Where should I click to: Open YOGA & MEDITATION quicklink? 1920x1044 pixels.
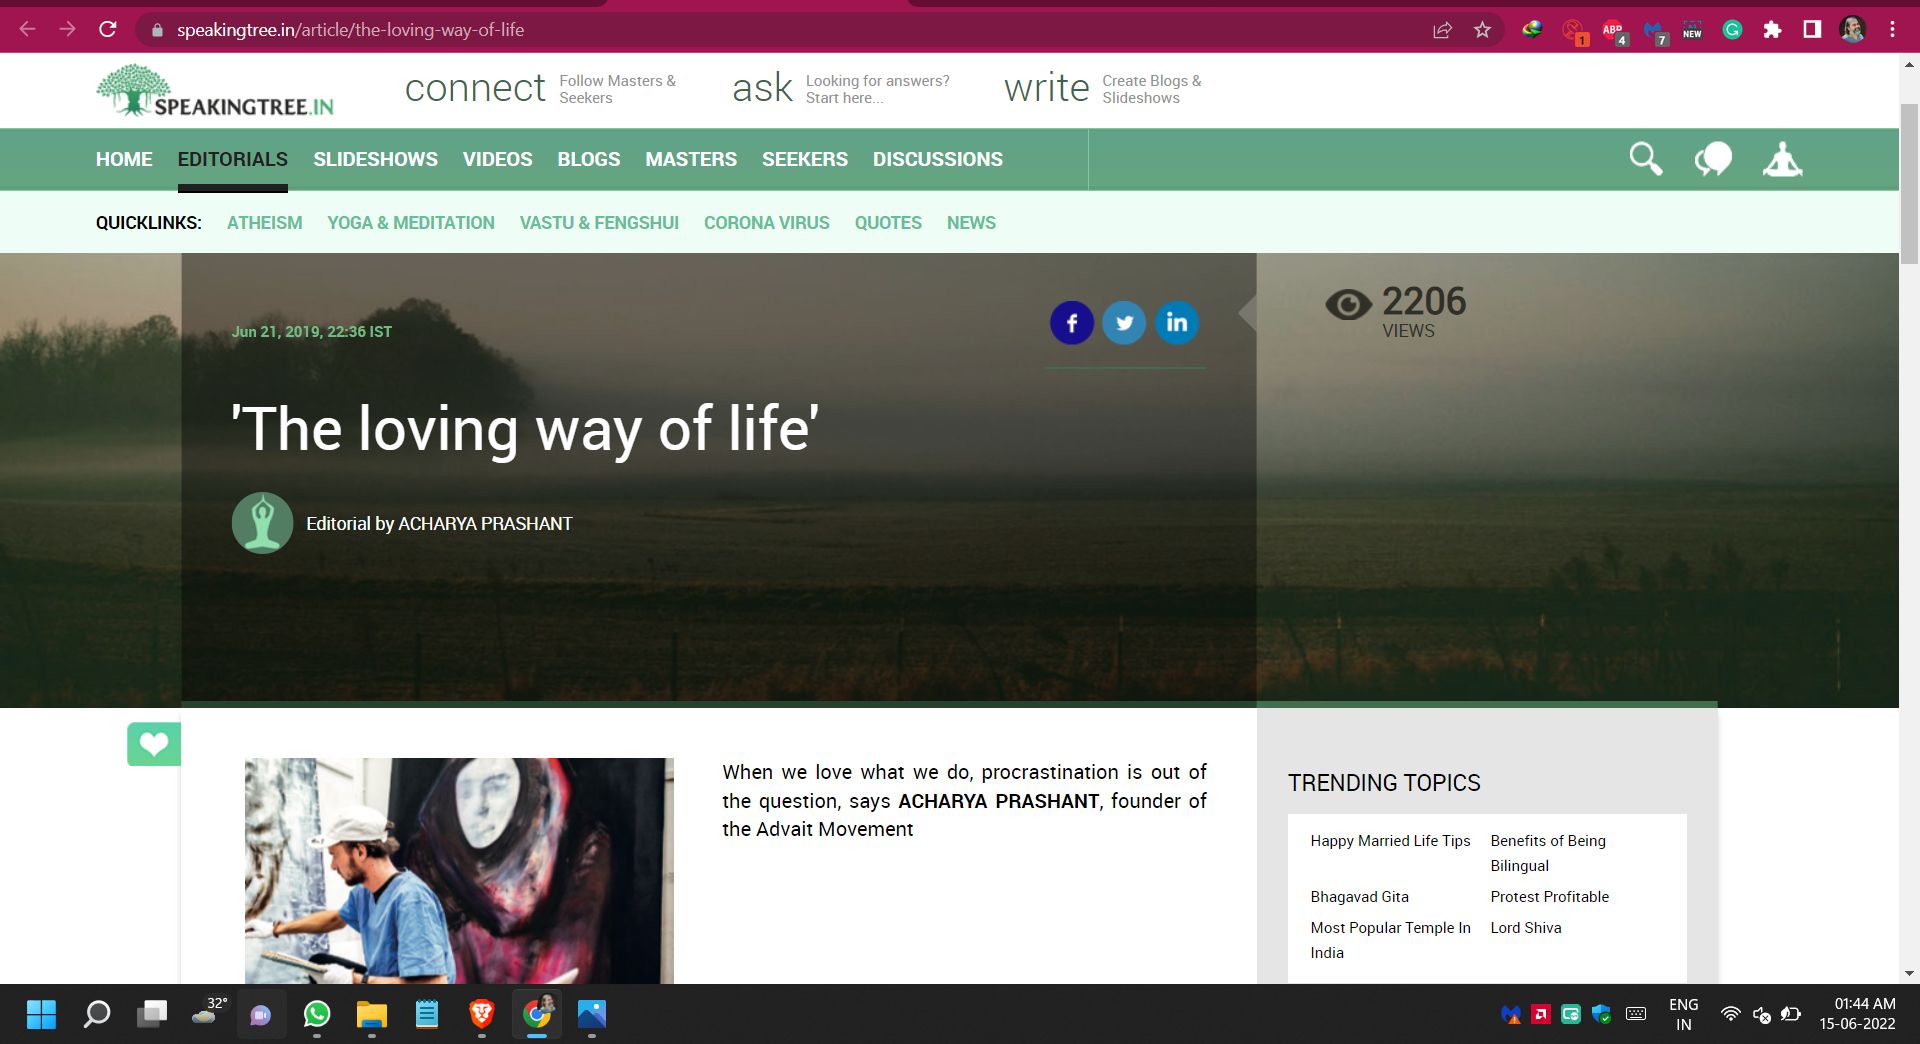[411, 223]
